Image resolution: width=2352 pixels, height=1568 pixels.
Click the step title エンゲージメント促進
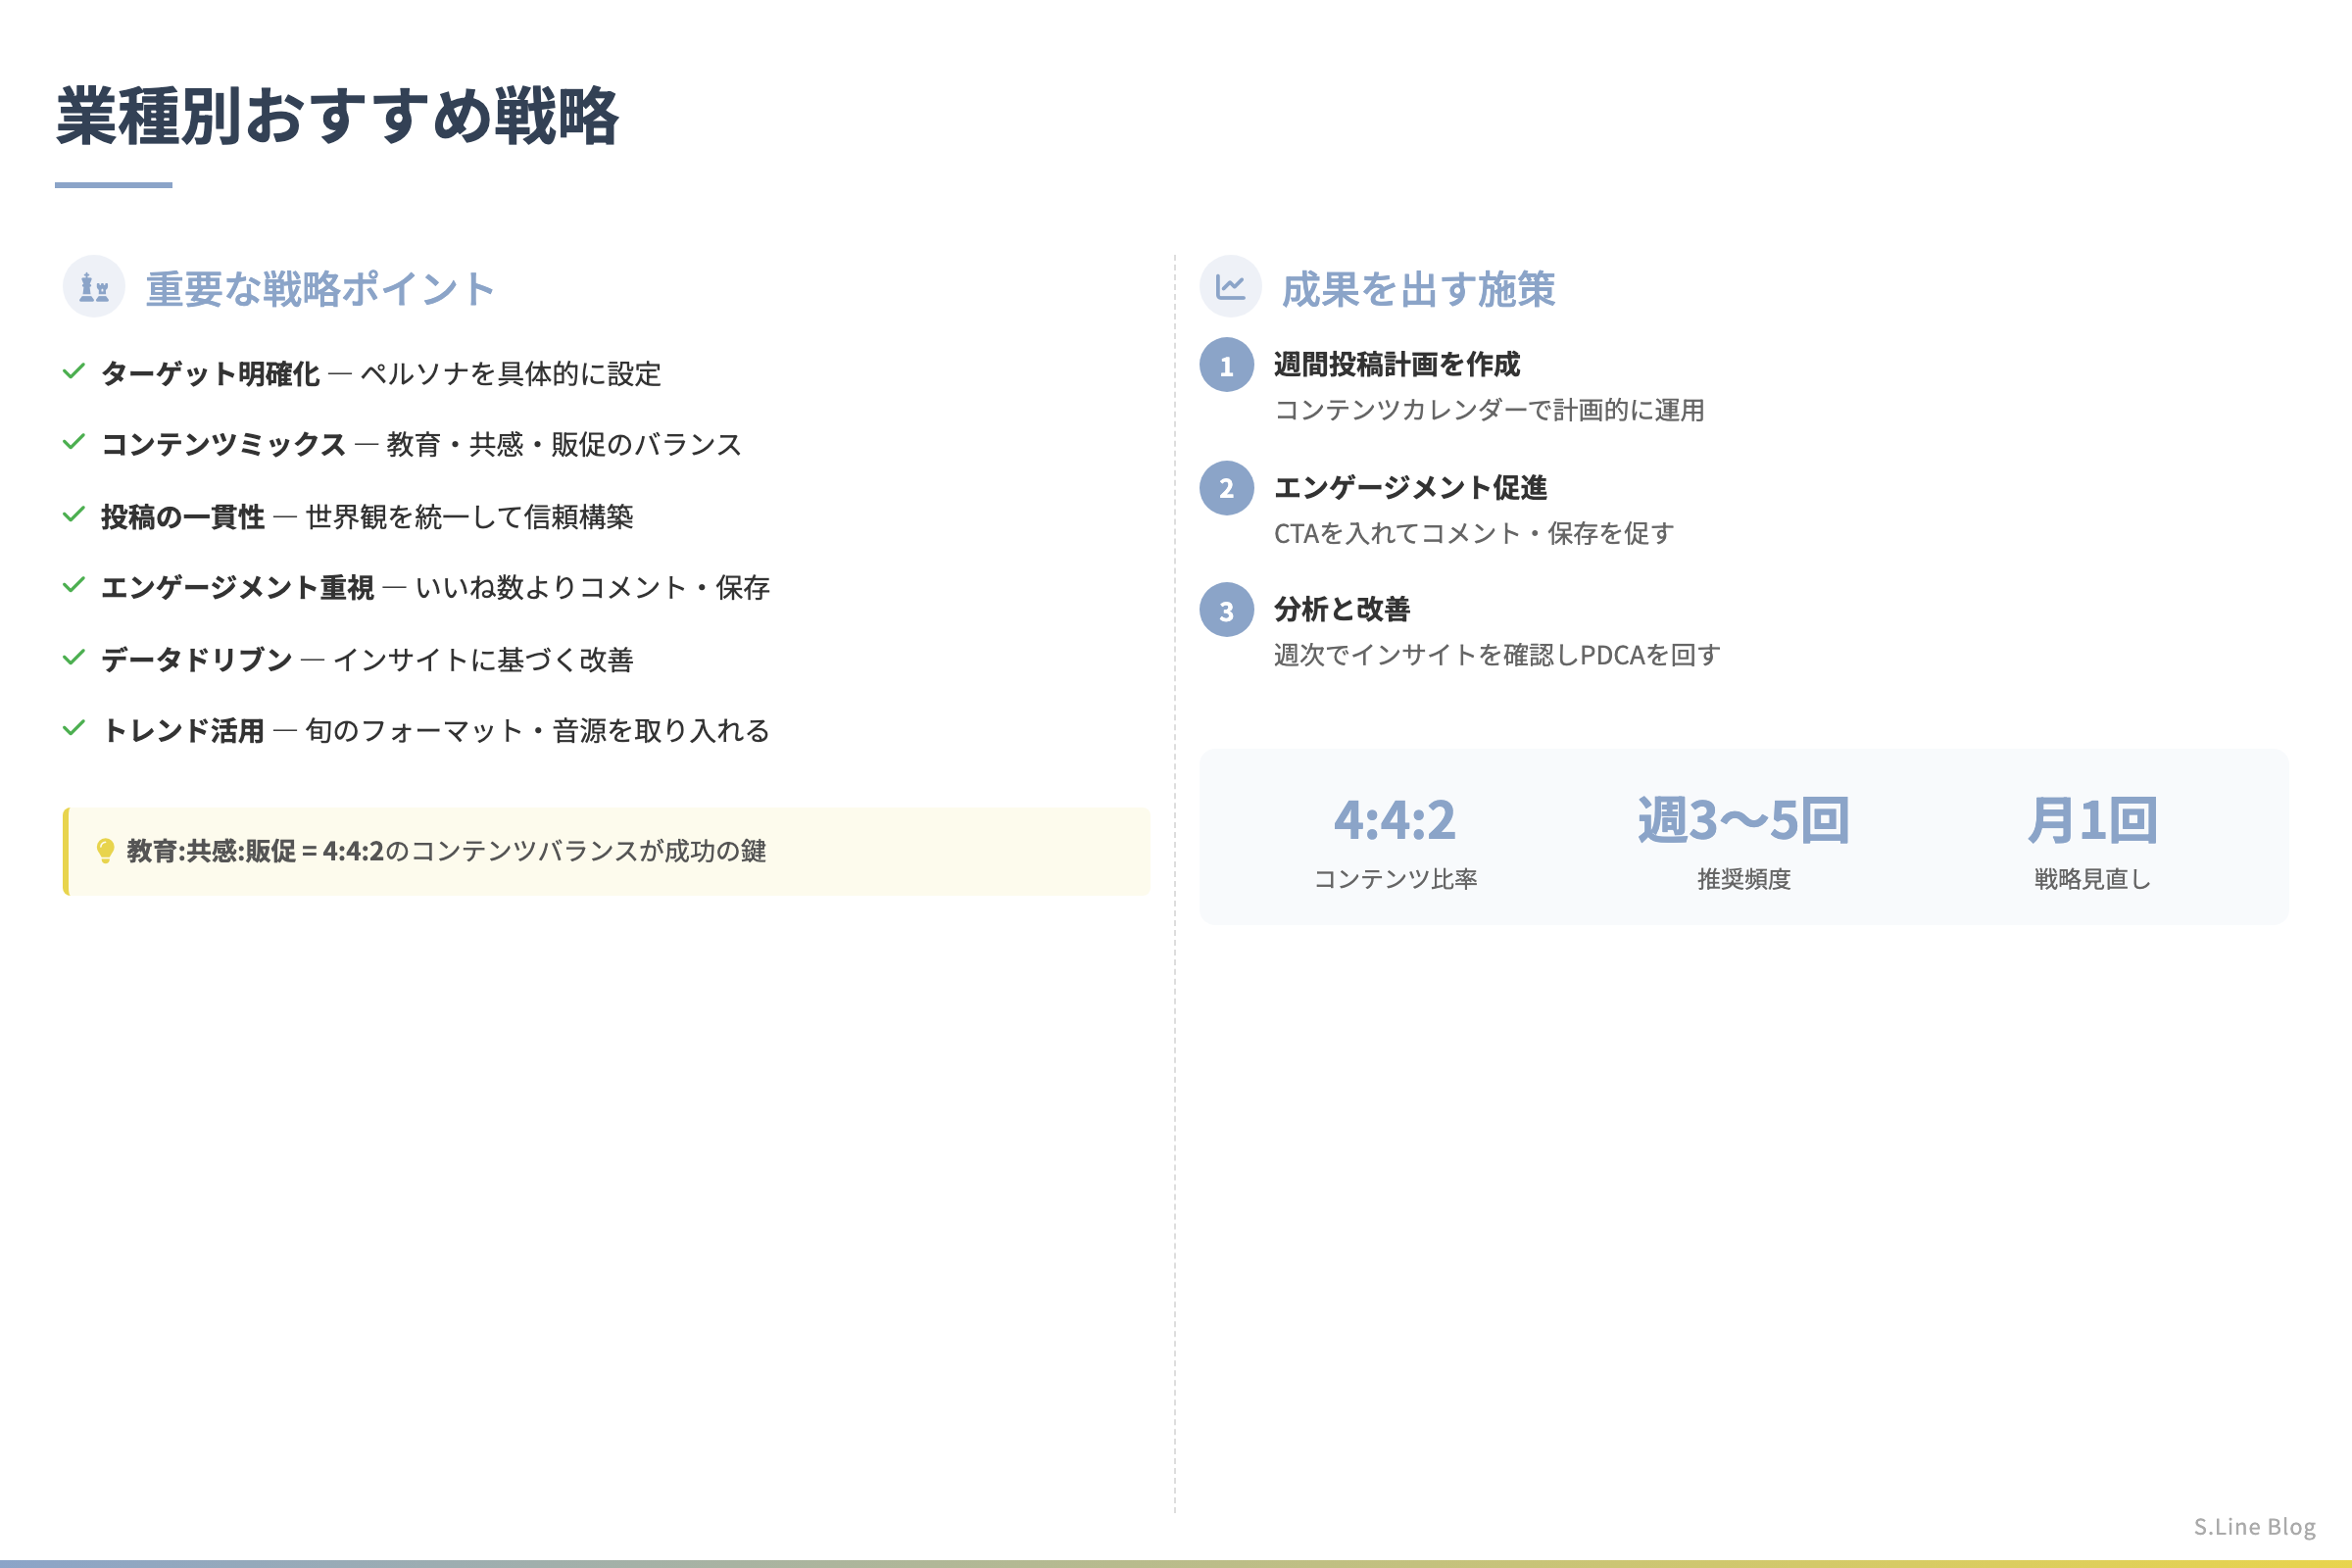[1410, 487]
